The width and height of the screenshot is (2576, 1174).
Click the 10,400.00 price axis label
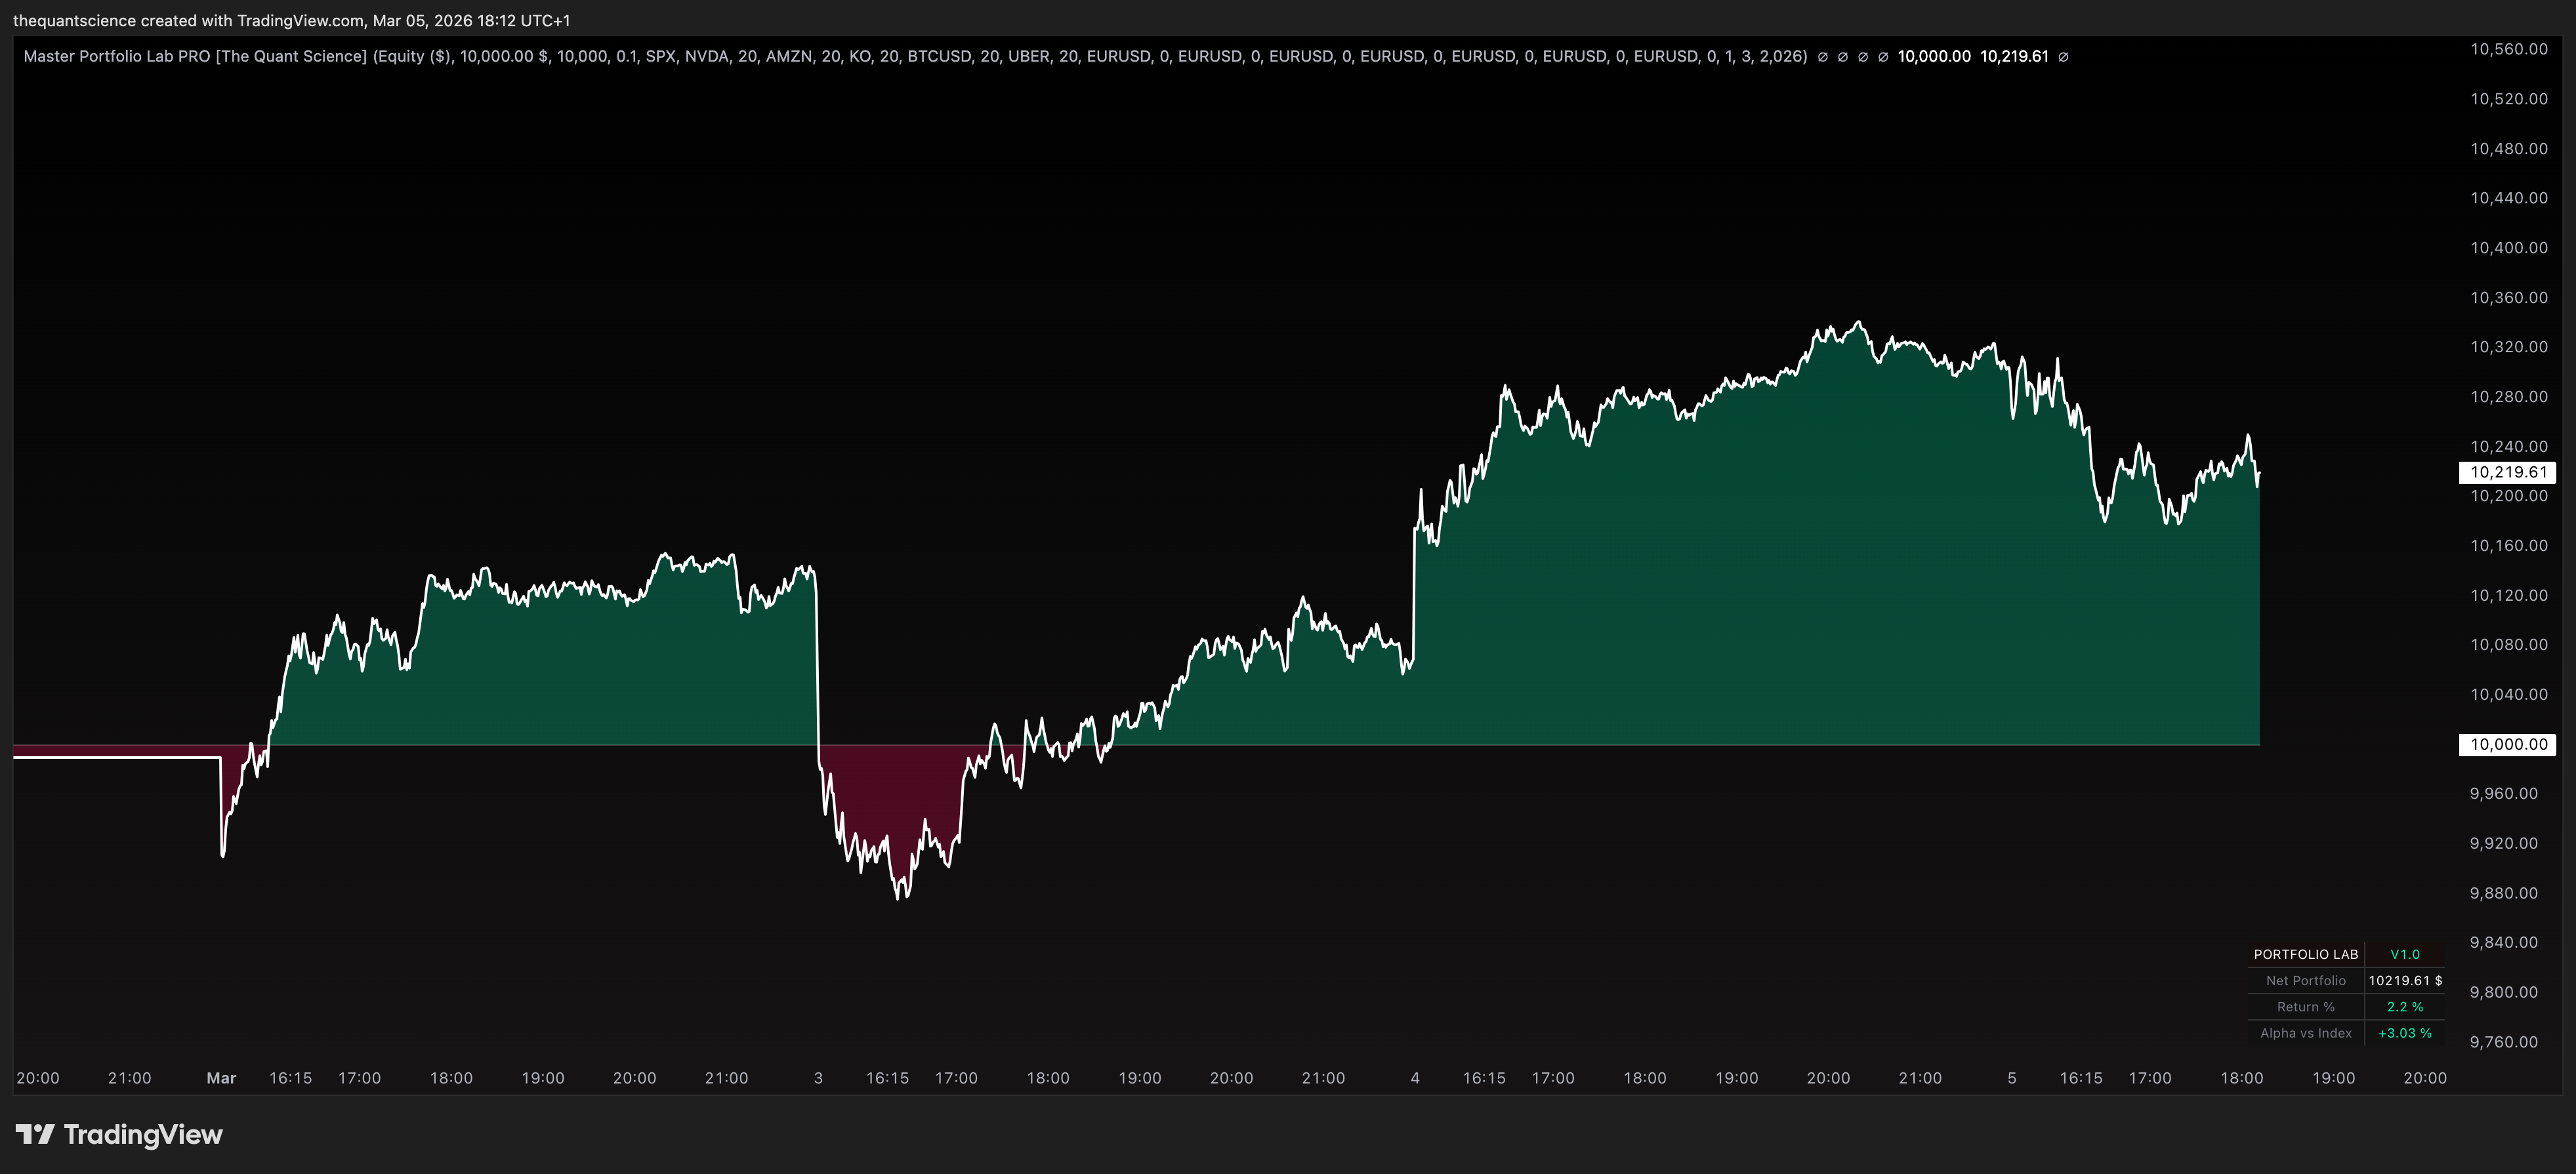pos(2508,247)
